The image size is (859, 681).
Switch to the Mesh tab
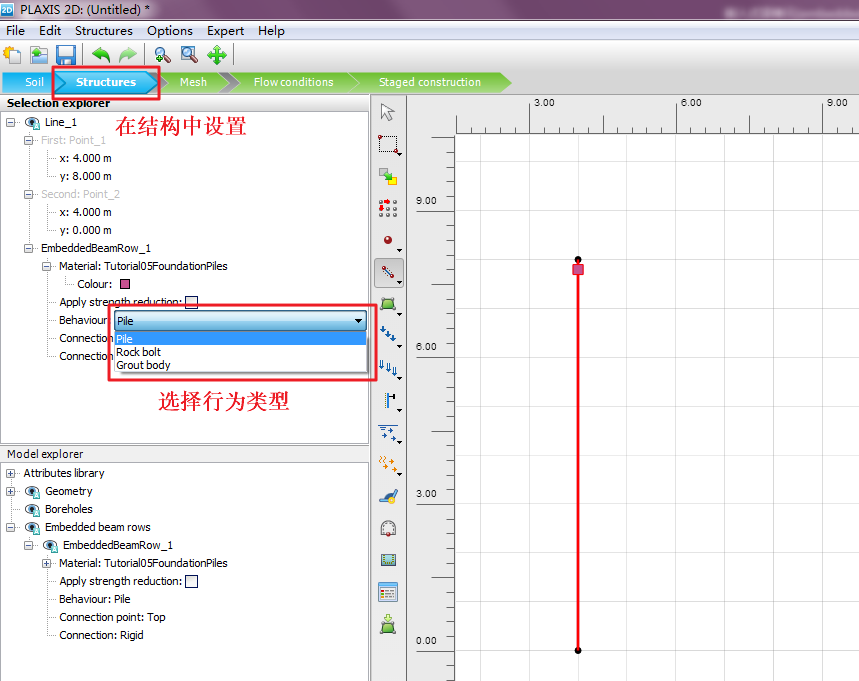[x=193, y=82]
